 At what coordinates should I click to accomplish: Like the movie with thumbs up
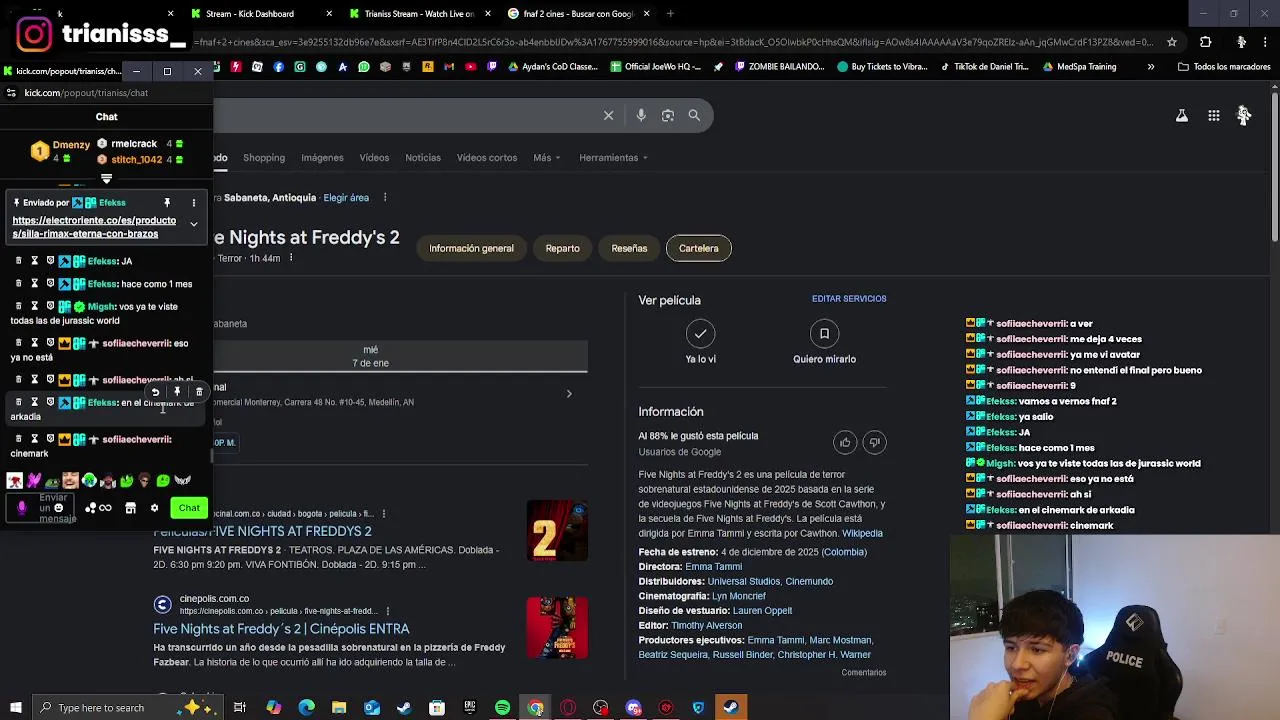(845, 442)
